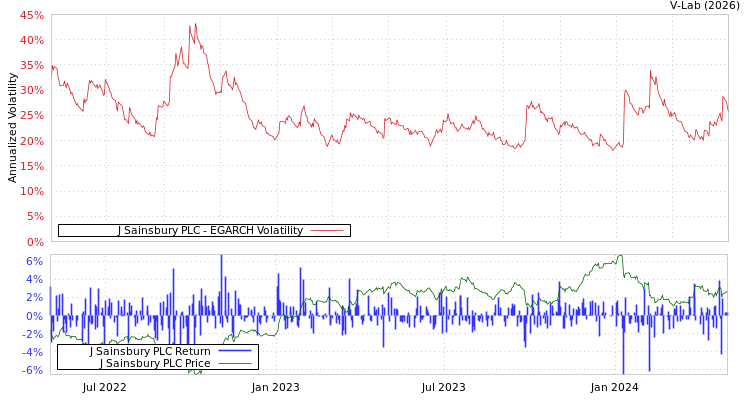Click the -6% label on returns axis
This screenshot has height=400, width=750.
pyautogui.click(x=32, y=370)
